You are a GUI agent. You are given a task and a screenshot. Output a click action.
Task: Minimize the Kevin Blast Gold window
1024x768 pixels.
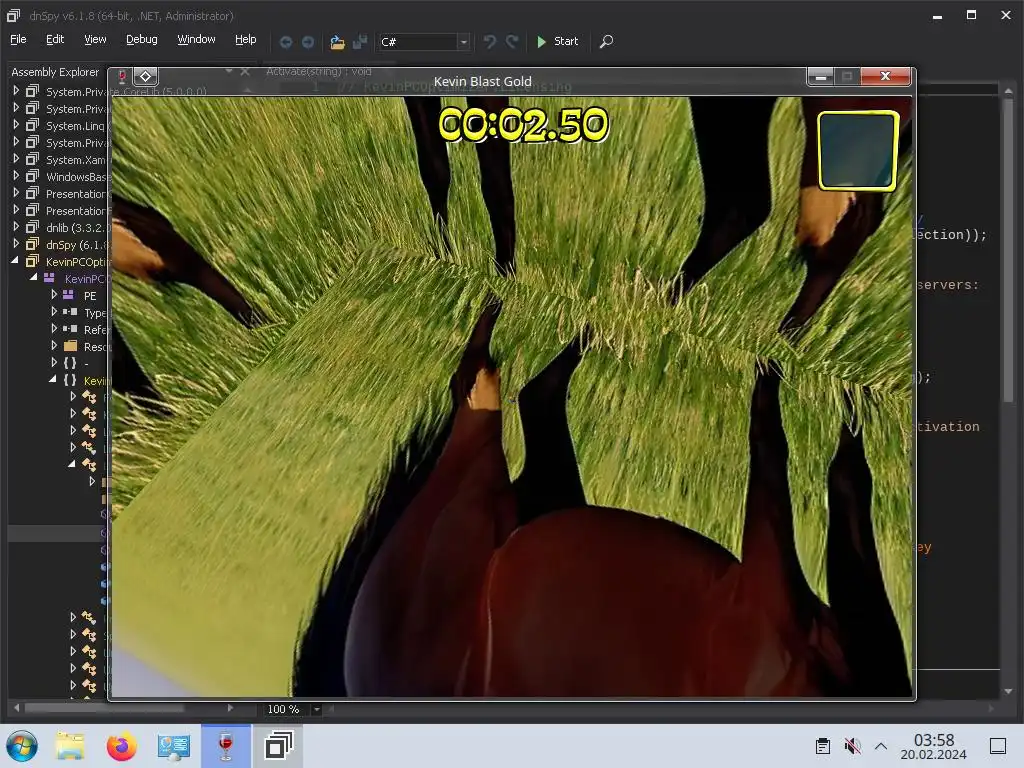coord(820,77)
